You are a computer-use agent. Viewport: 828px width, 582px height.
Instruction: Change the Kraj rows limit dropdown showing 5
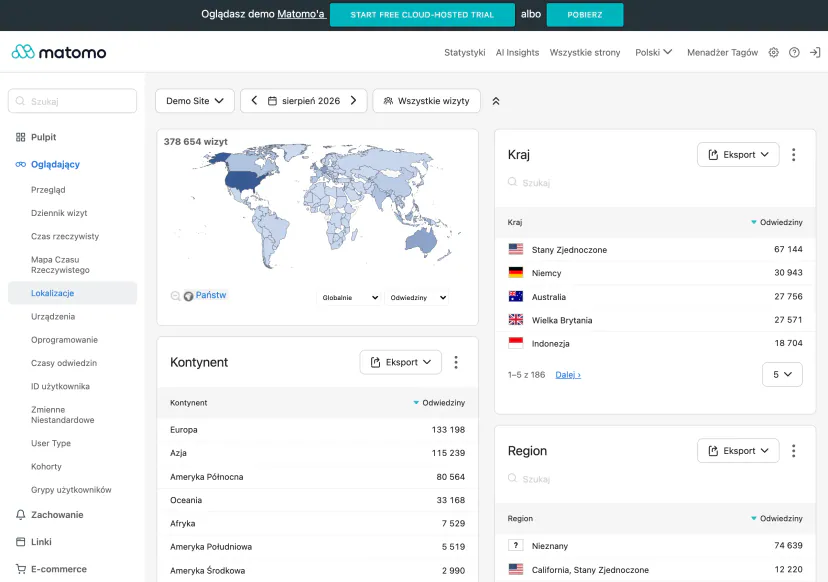(782, 374)
